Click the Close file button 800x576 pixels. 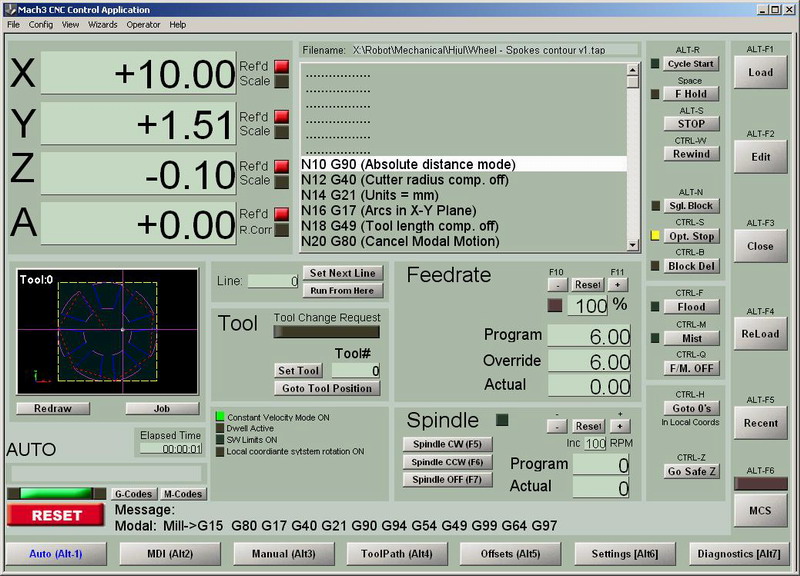coord(760,246)
